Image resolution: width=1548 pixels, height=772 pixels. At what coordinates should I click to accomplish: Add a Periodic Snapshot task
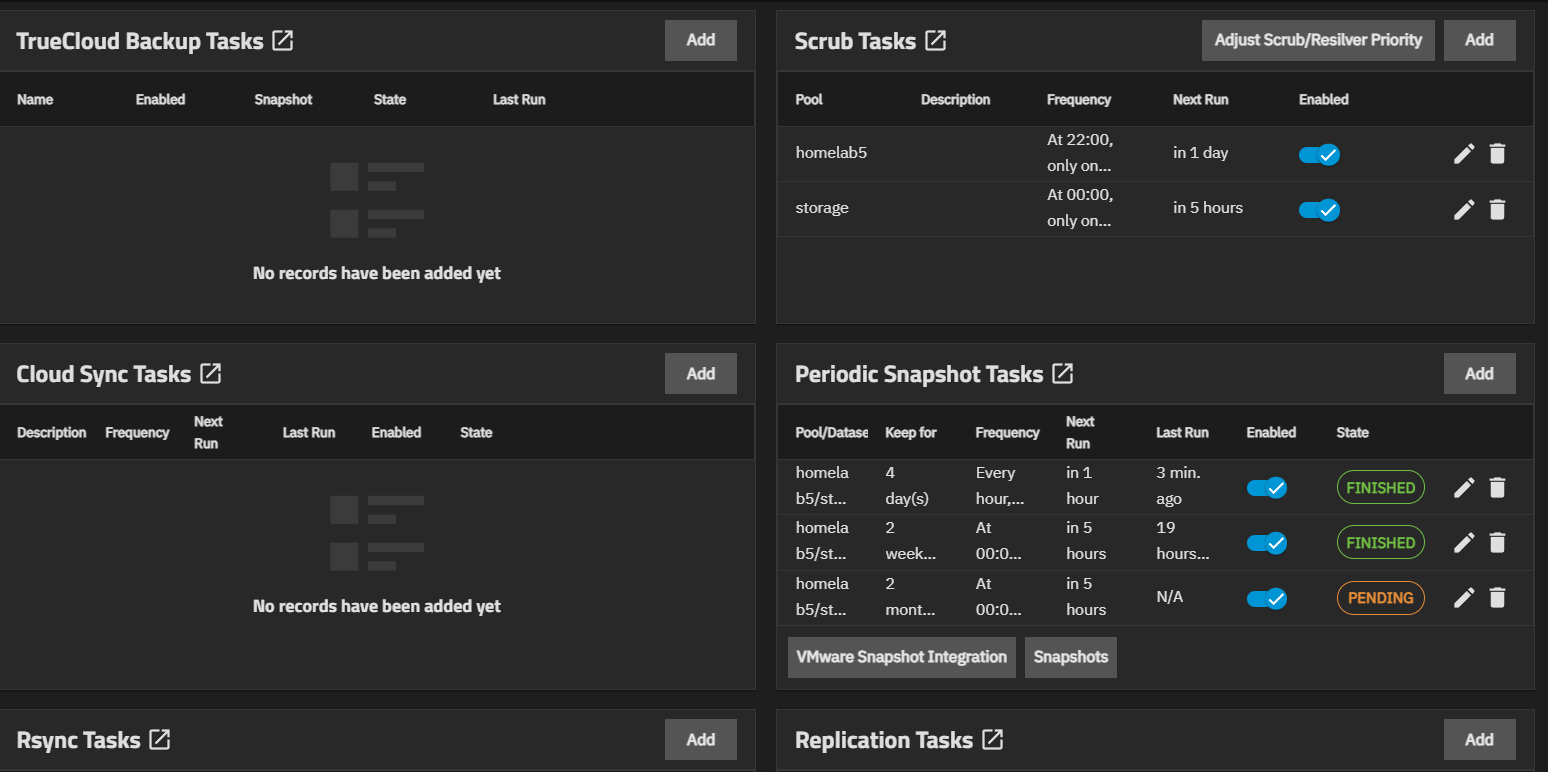(1479, 373)
